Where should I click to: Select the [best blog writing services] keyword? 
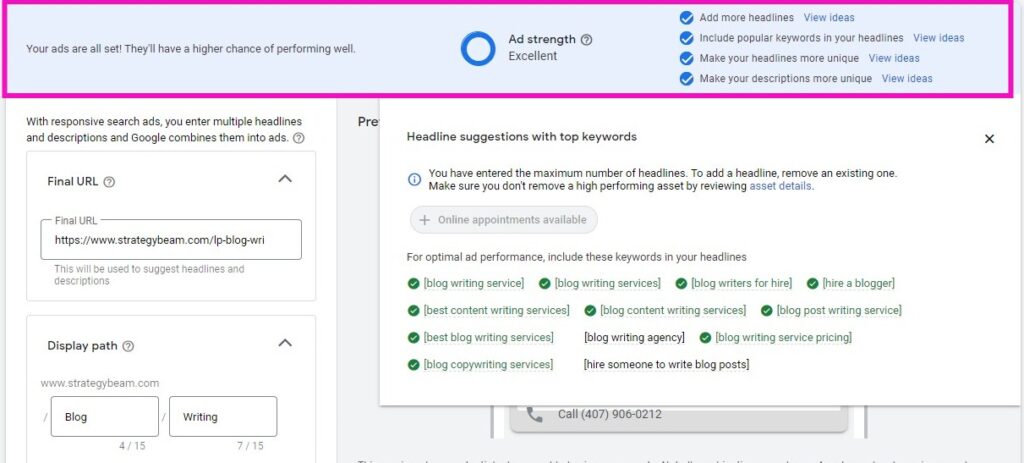pyautogui.click(x=488, y=338)
